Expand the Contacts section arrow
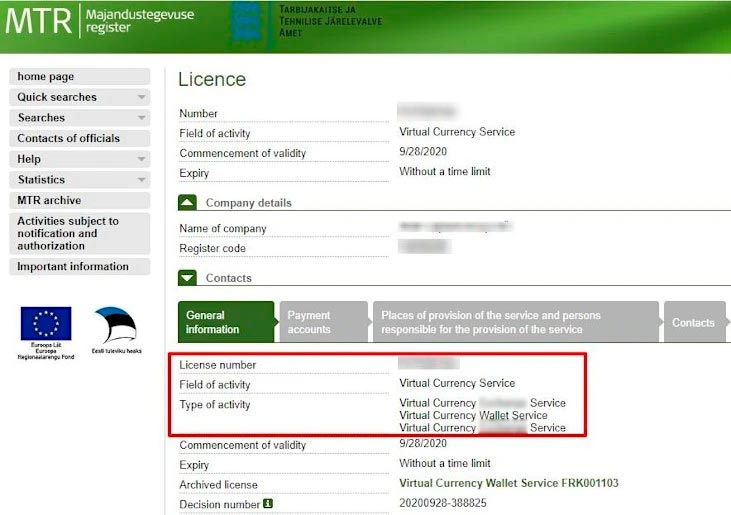 [188, 278]
